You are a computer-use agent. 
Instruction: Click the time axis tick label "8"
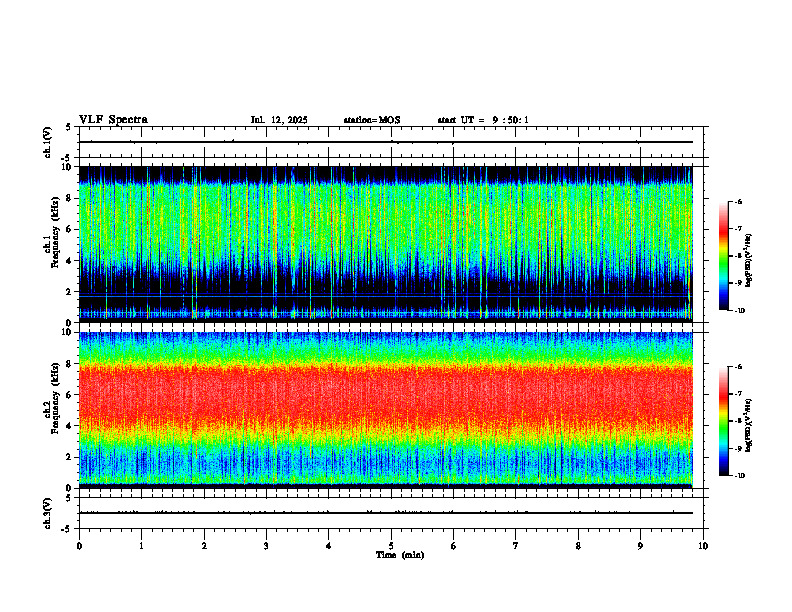pos(578,546)
